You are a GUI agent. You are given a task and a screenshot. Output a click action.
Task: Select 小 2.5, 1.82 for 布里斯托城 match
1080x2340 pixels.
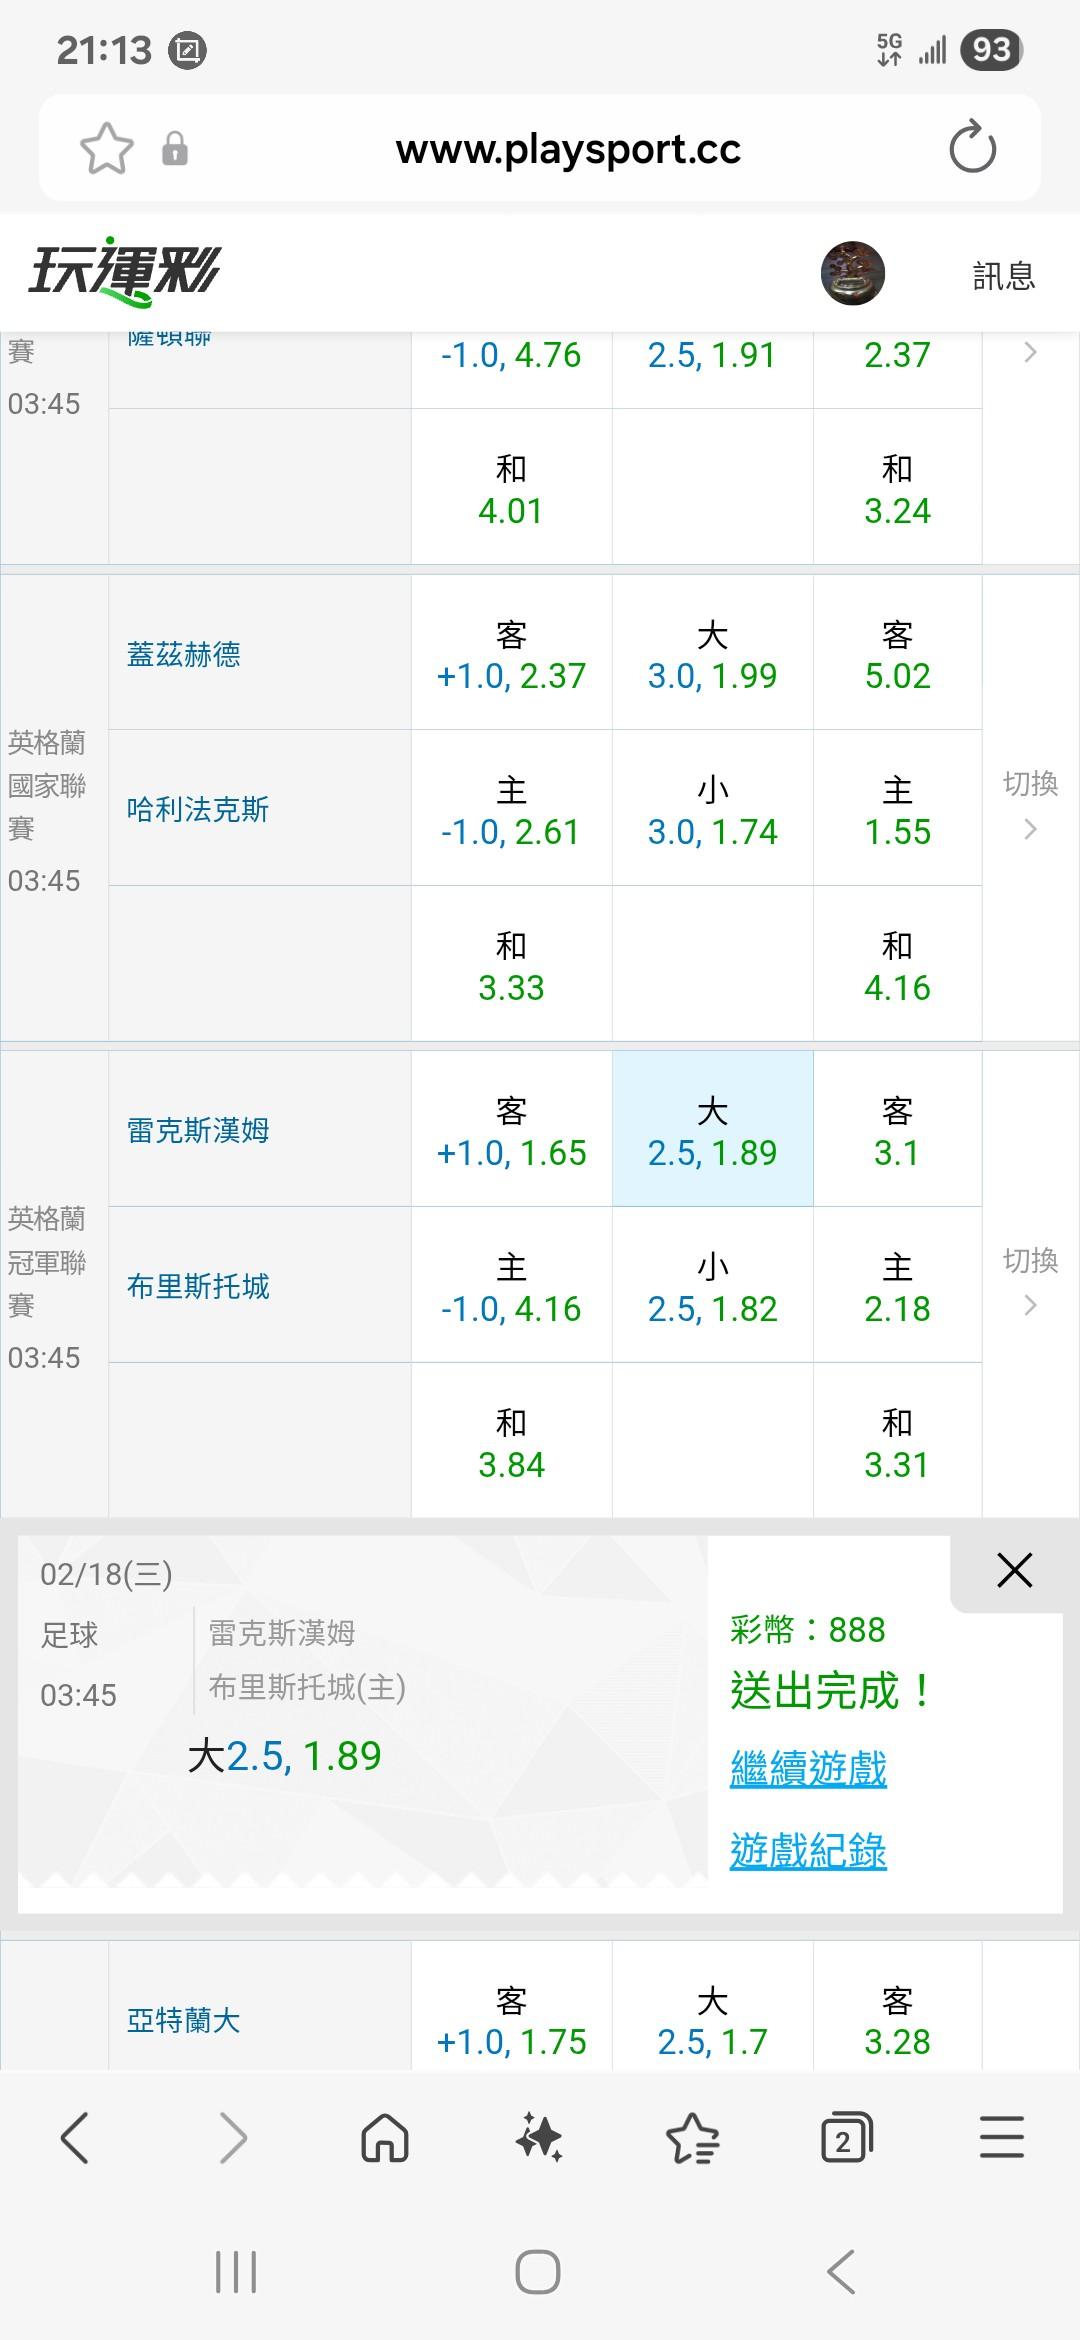(712, 1286)
